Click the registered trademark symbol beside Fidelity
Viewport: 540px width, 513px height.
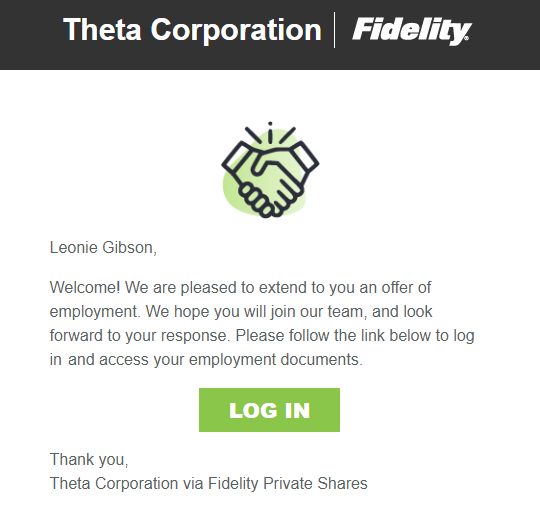467,38
